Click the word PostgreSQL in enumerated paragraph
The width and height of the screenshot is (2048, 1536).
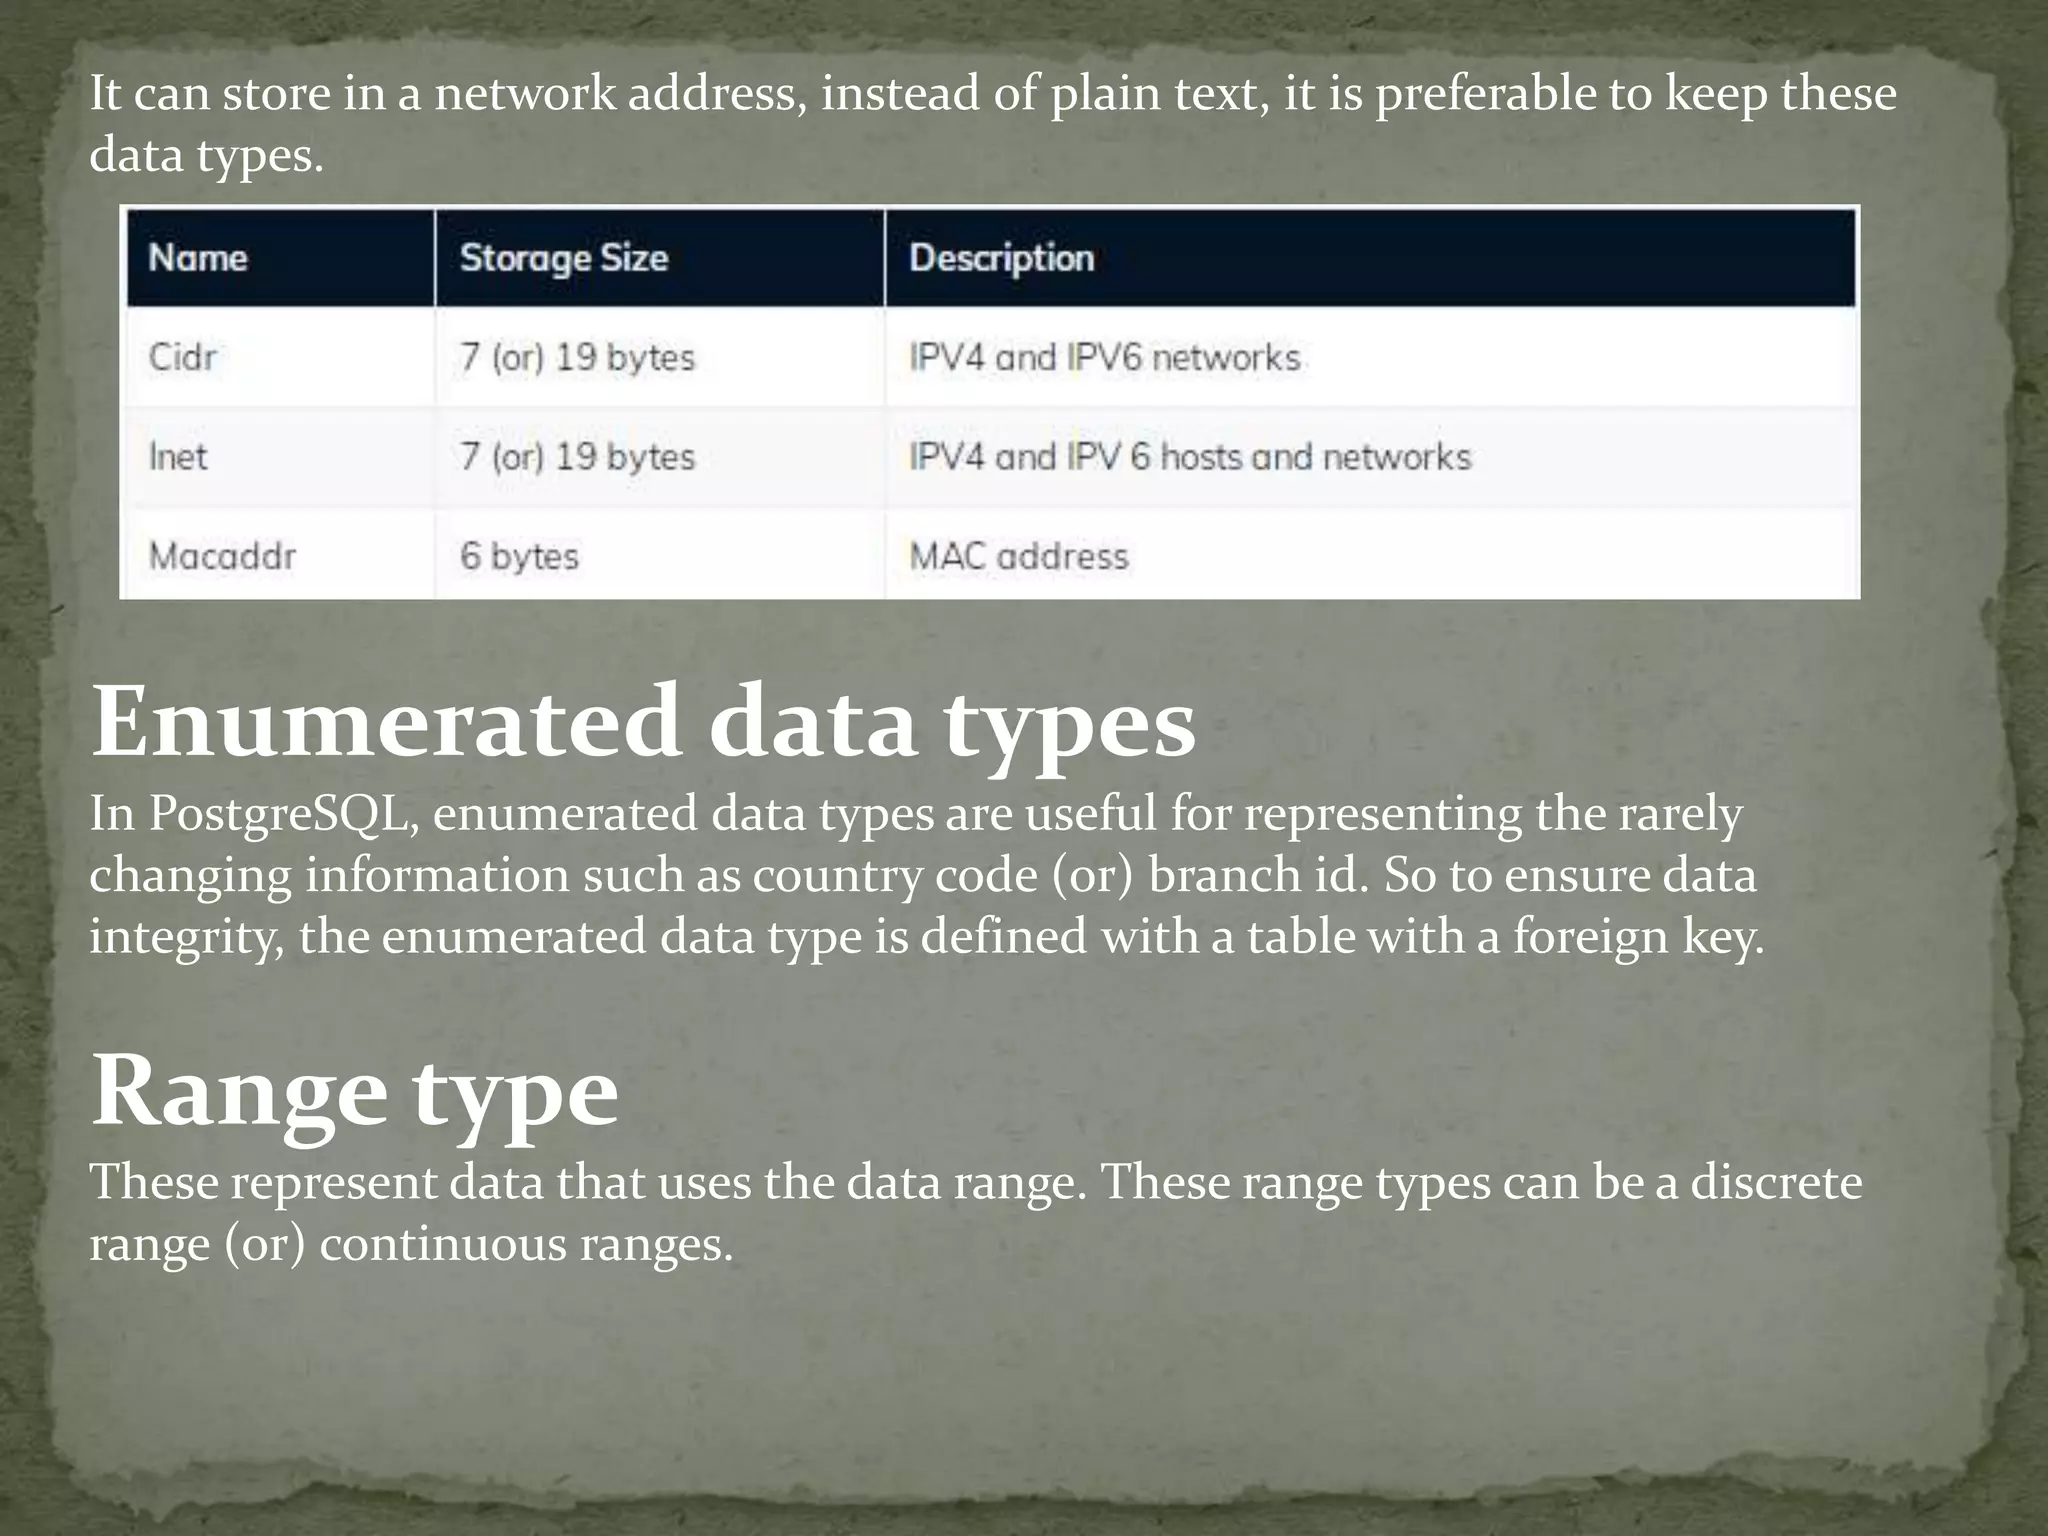[x=277, y=814]
